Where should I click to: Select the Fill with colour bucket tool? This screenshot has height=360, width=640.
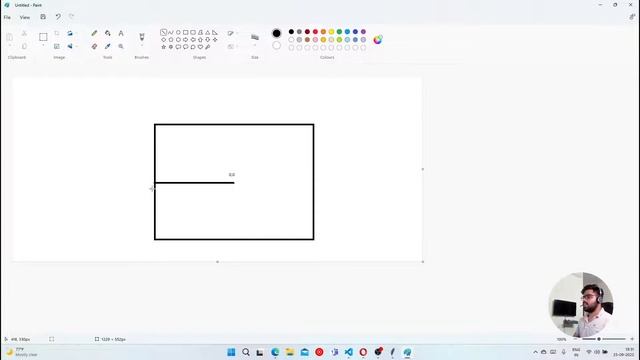(108, 33)
